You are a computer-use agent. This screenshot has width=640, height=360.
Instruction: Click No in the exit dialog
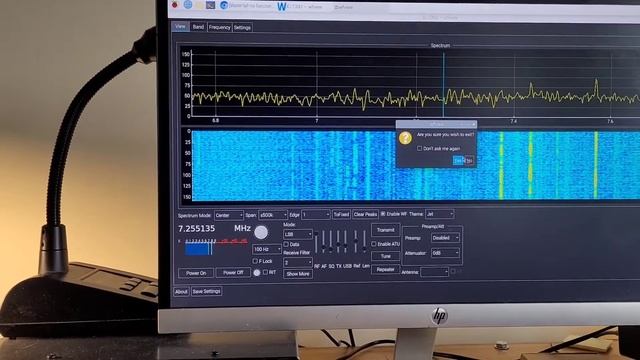(x=469, y=161)
